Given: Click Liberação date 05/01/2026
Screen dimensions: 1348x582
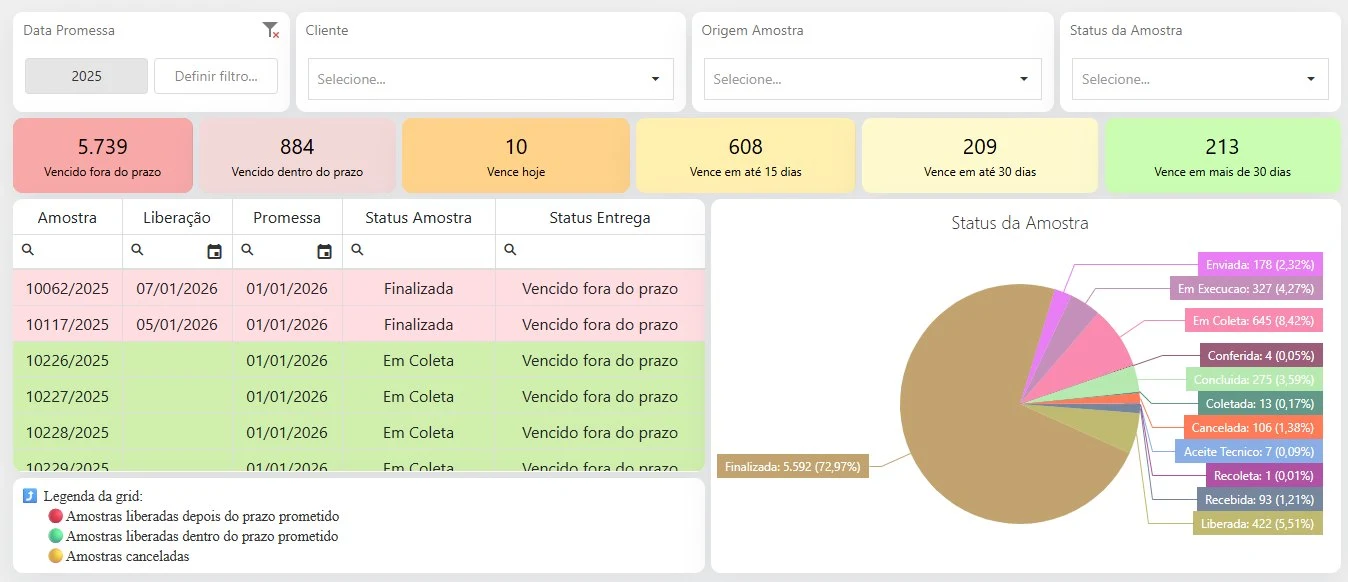Looking at the screenshot, I should tap(177, 324).
